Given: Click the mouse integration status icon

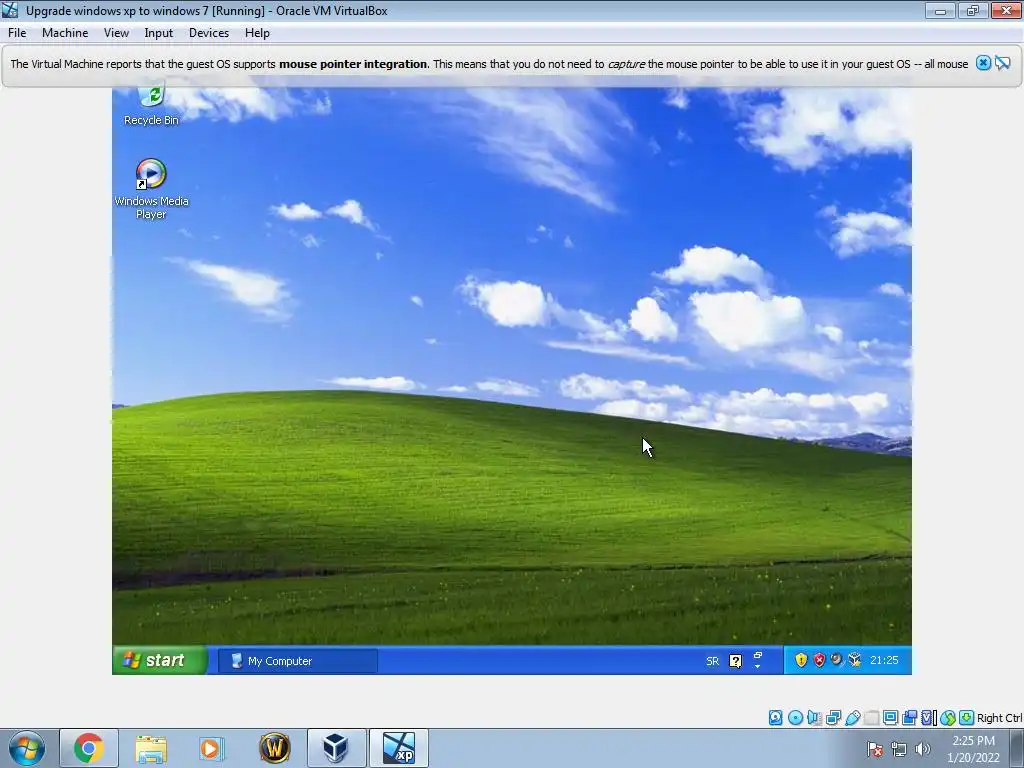Looking at the screenshot, I should (948, 718).
